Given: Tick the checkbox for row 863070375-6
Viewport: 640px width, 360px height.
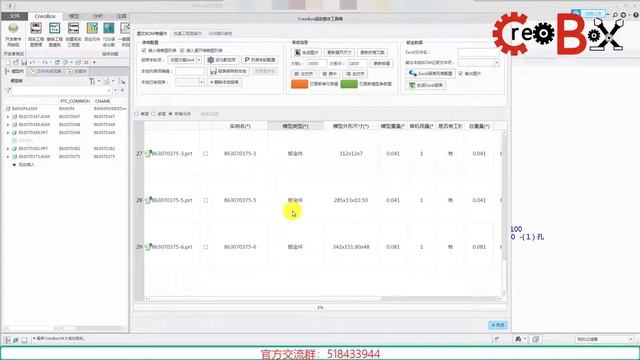Looking at the screenshot, I should click(x=206, y=247).
